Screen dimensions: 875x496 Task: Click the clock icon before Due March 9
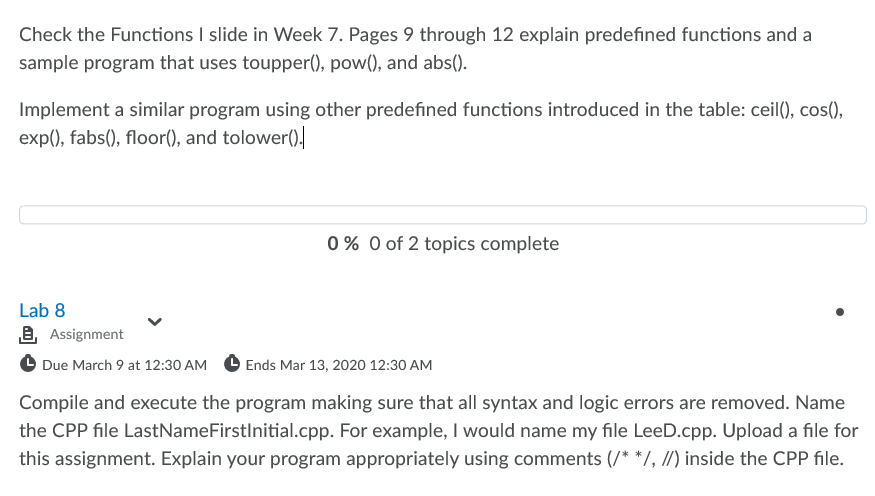point(28,364)
